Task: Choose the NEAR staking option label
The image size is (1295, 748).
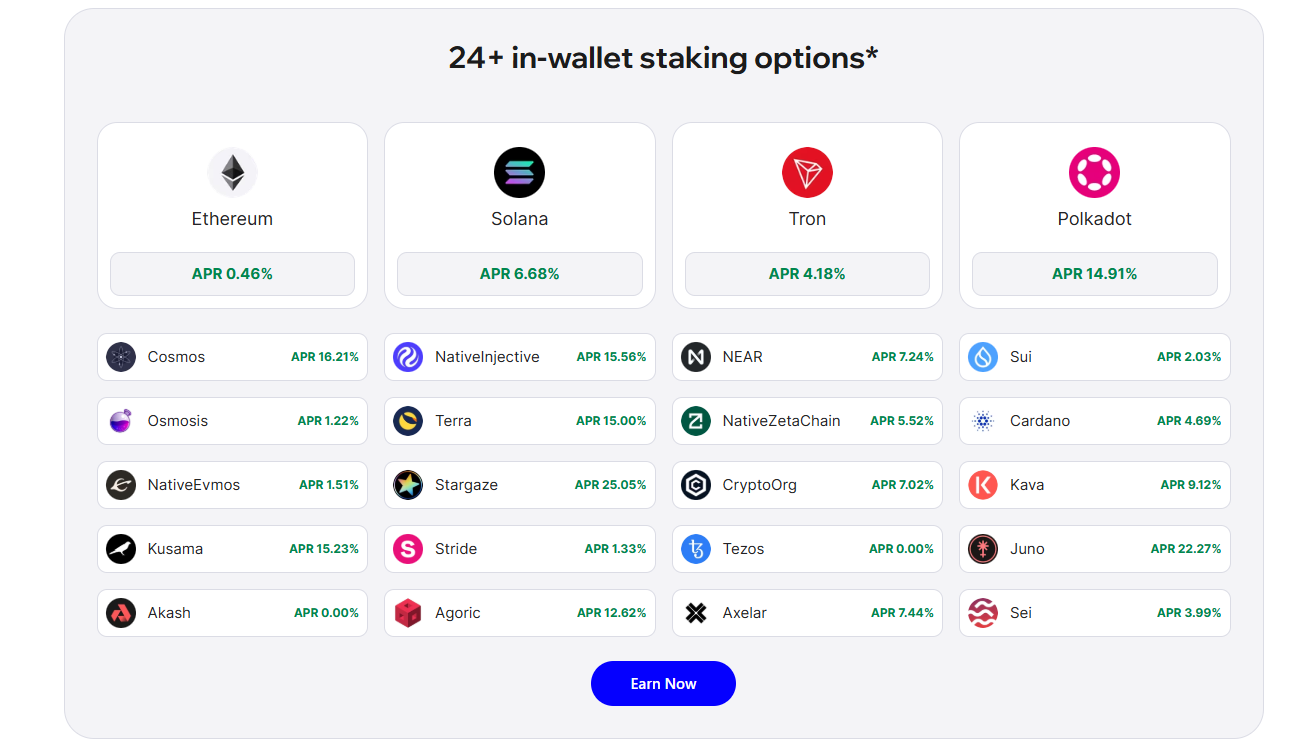Action: (x=742, y=357)
